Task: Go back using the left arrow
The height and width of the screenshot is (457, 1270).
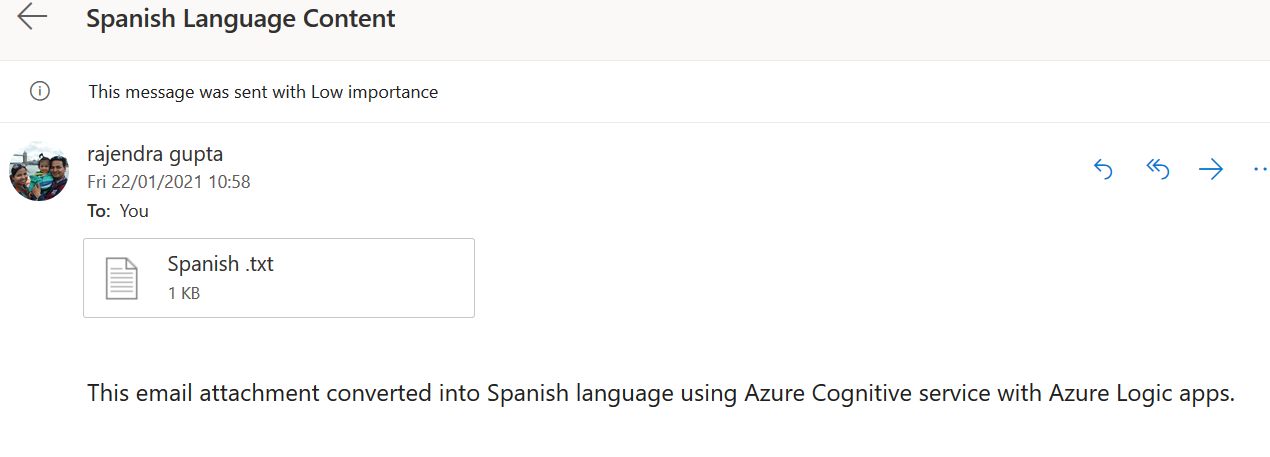Action: click(x=32, y=17)
